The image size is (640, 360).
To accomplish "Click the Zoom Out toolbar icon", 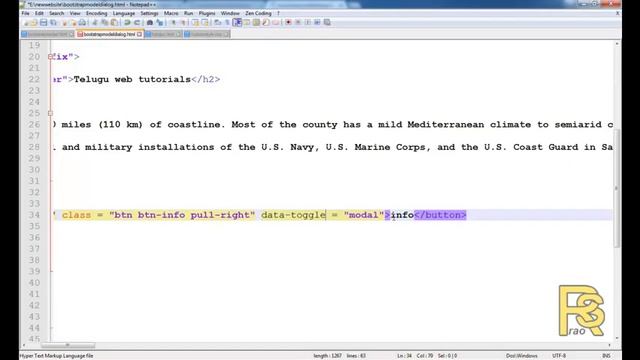I will pyautogui.click(x=183, y=22).
